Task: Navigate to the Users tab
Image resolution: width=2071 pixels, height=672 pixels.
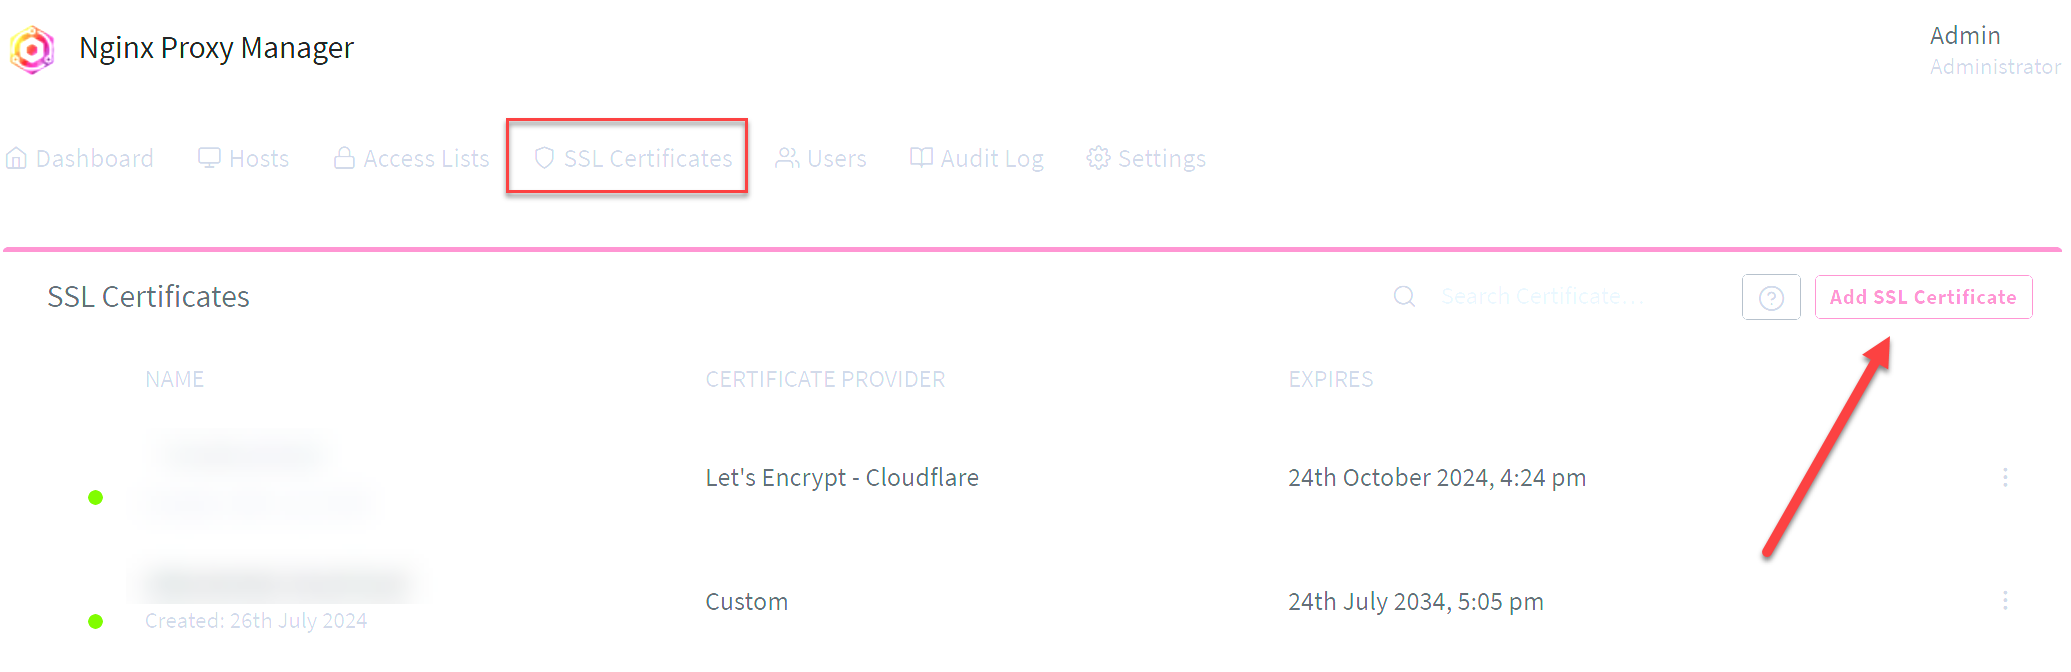Action: (x=822, y=159)
